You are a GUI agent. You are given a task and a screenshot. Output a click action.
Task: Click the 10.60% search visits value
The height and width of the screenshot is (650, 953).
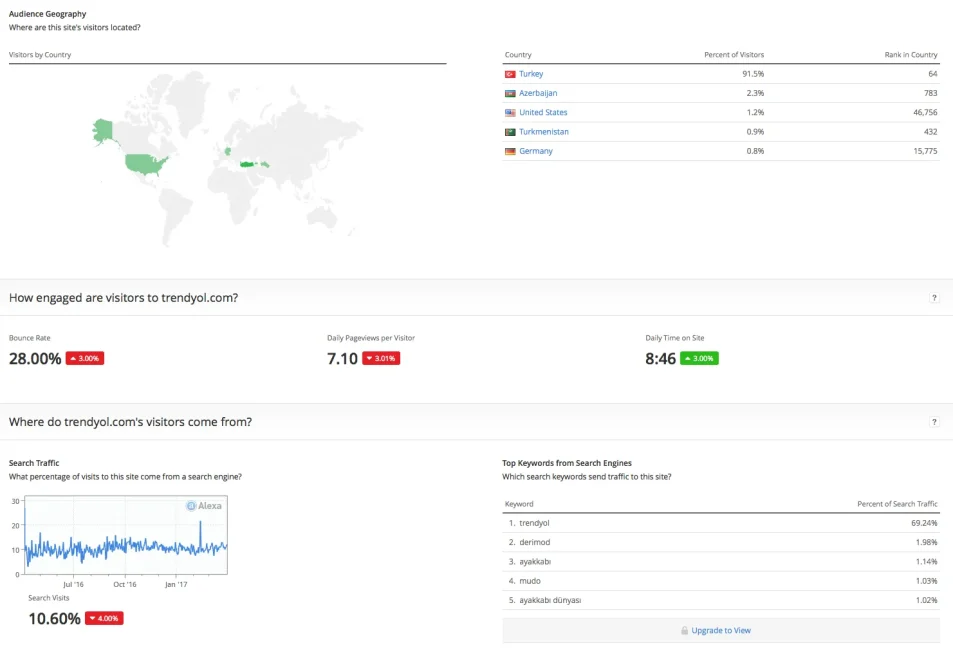tap(54, 619)
